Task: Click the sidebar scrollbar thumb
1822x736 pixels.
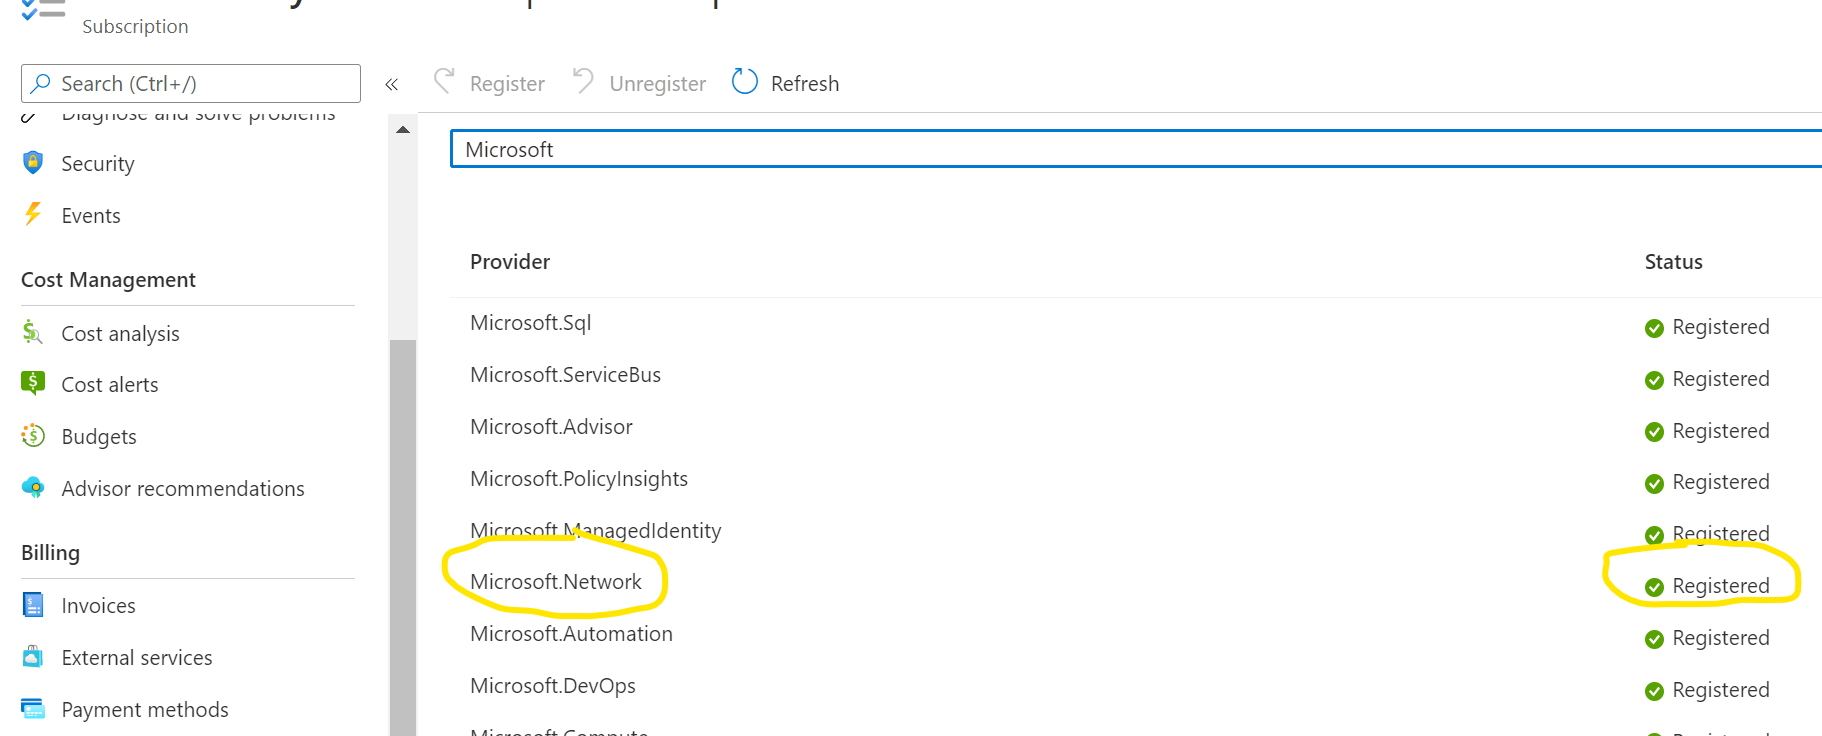Action: pos(403,538)
